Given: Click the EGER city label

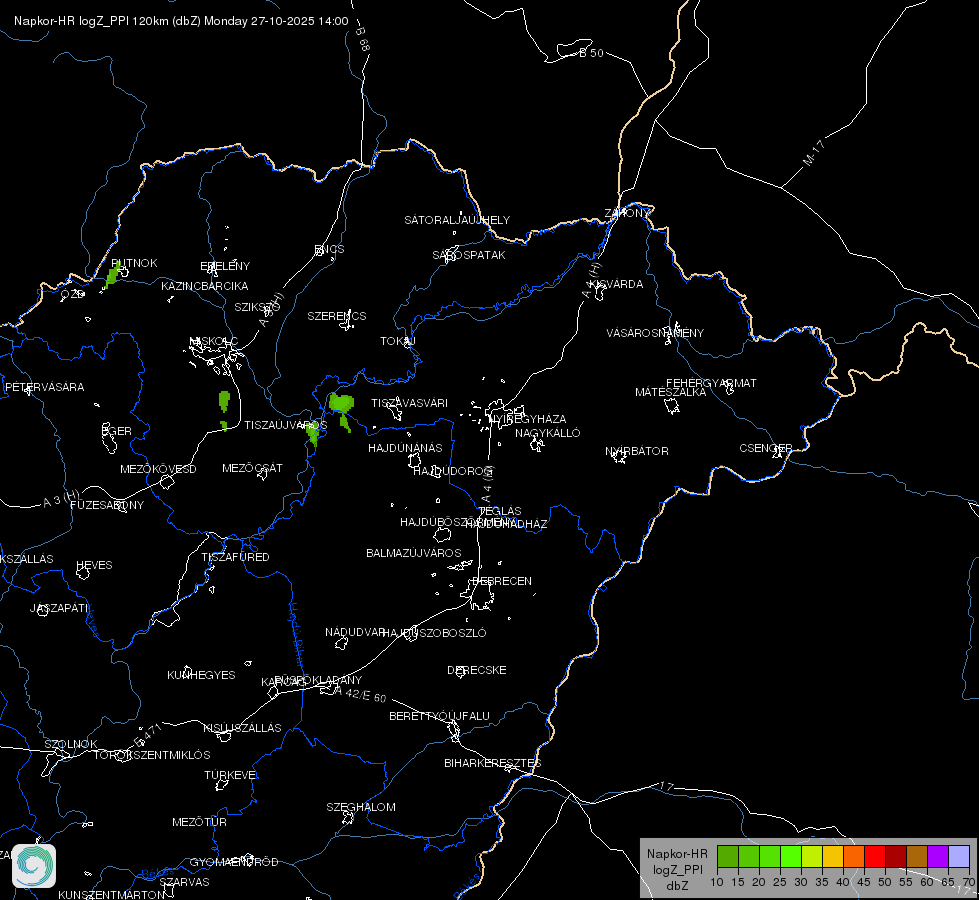Looking at the screenshot, I should pyautogui.click(x=117, y=431).
